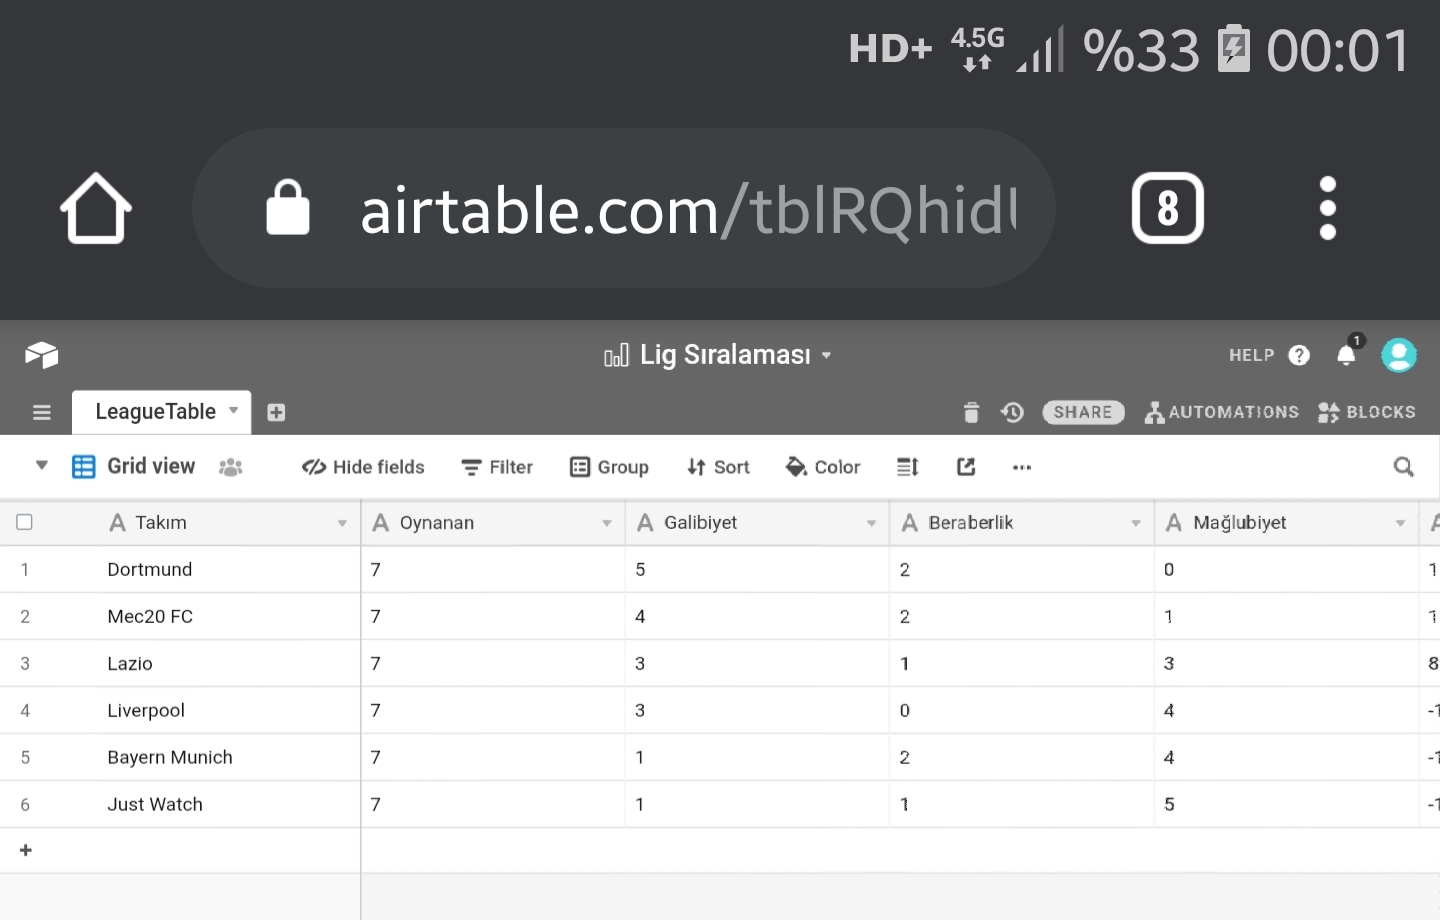Open the browser home icon
The height and width of the screenshot is (920, 1440).
tap(96, 208)
